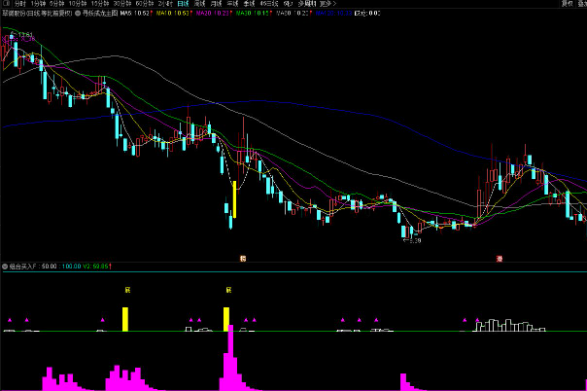Click the first yellow signal bar in sub-chart

pyautogui.click(x=125, y=319)
